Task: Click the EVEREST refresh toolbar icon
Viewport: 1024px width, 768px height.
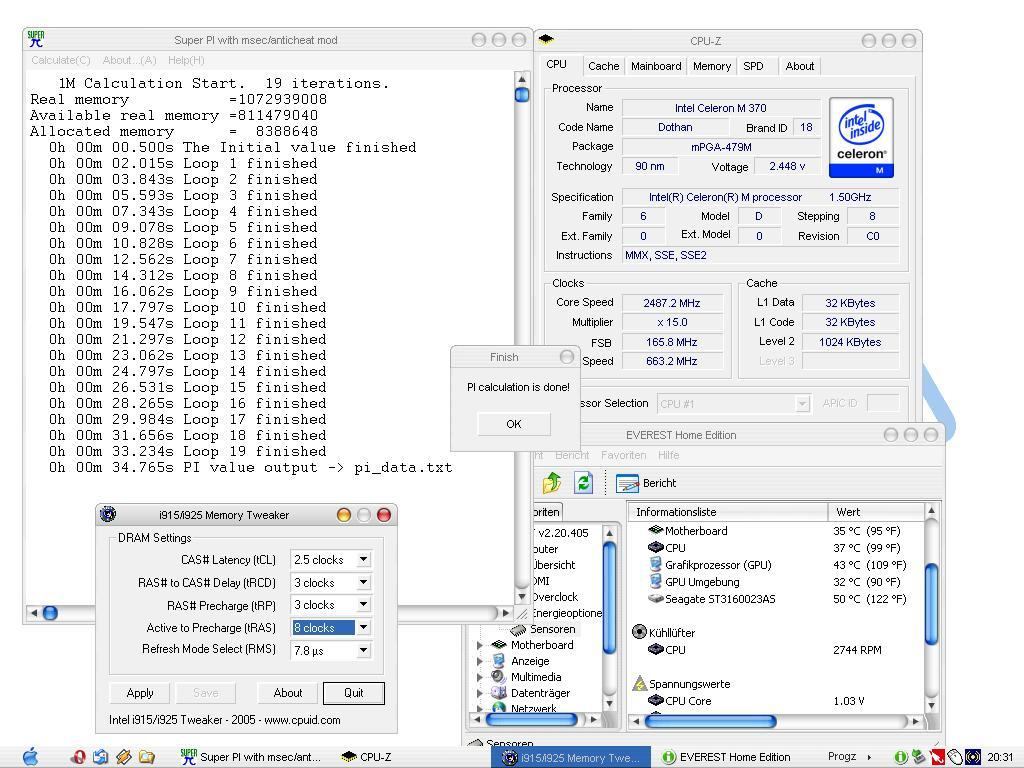Action: point(583,483)
